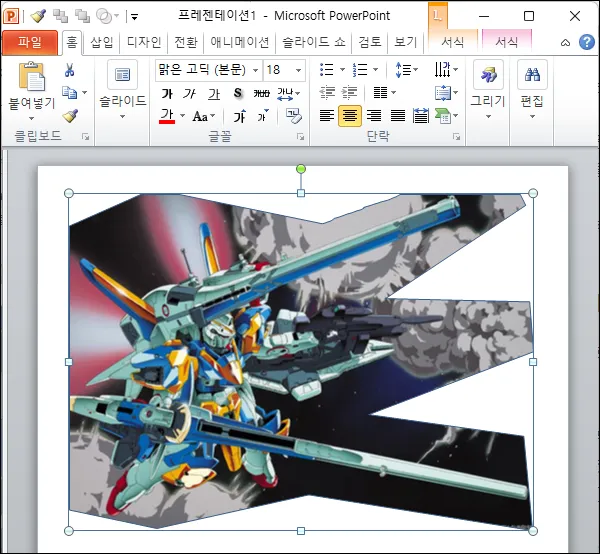
Task: Open font color dropdown arrow
Action: [x=183, y=116]
